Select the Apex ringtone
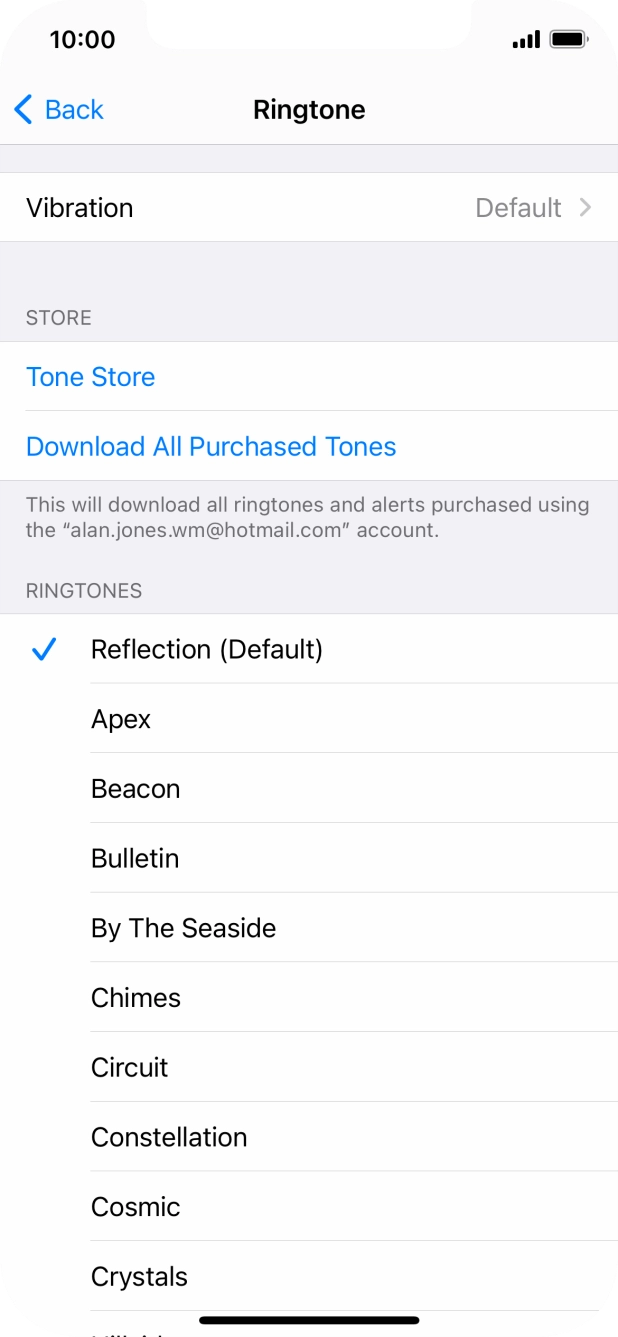This screenshot has height=1337, width=618. tap(120, 718)
